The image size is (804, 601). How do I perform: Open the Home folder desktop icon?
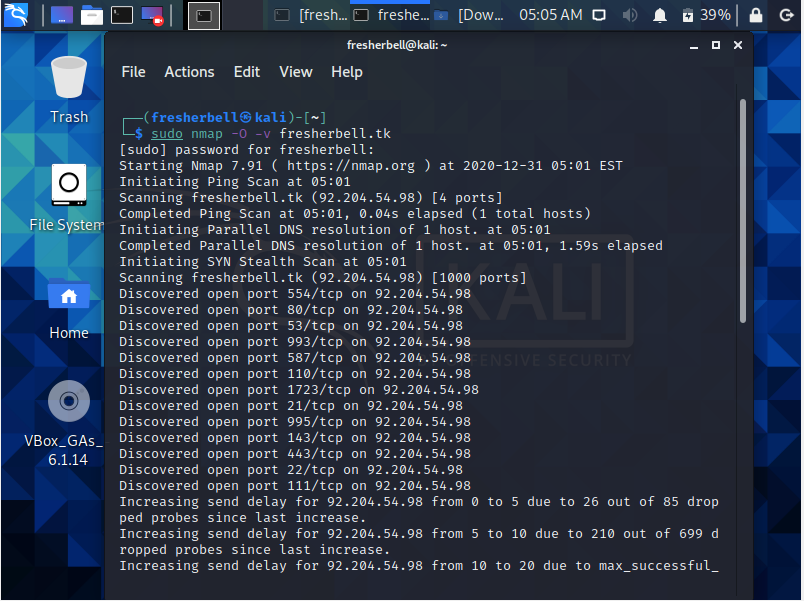click(69, 309)
